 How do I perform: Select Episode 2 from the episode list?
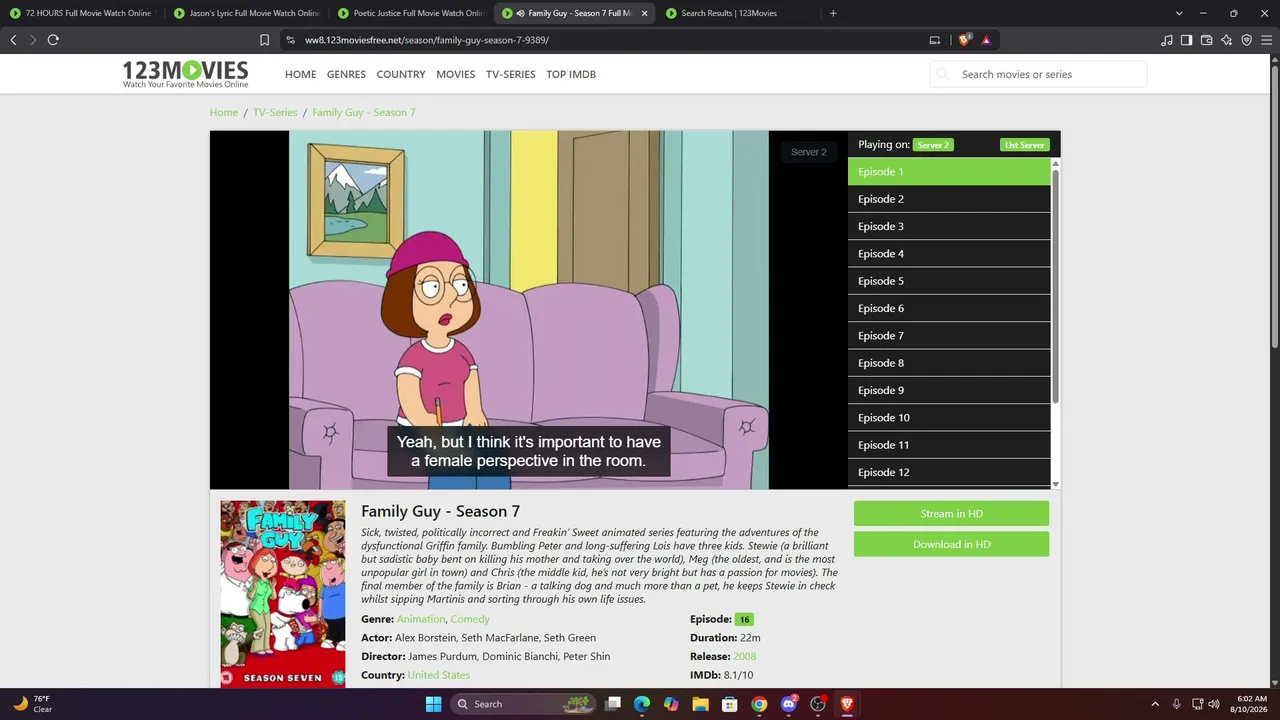click(x=949, y=199)
